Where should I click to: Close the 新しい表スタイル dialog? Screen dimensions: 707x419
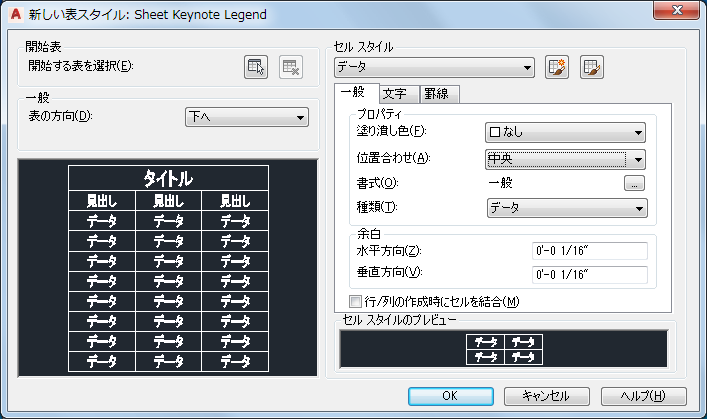[x=676, y=10]
